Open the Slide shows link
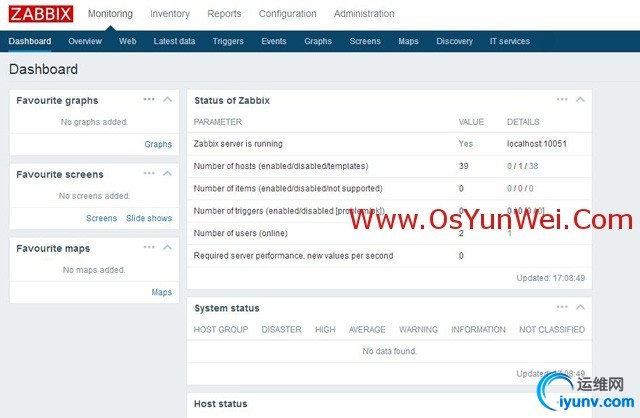 point(149,218)
